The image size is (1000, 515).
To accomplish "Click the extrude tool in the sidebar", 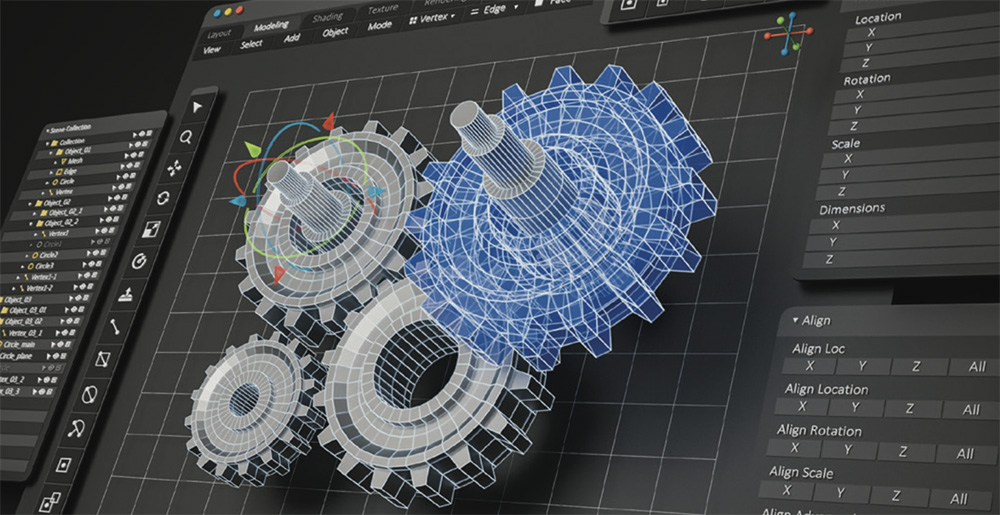I will point(126,294).
